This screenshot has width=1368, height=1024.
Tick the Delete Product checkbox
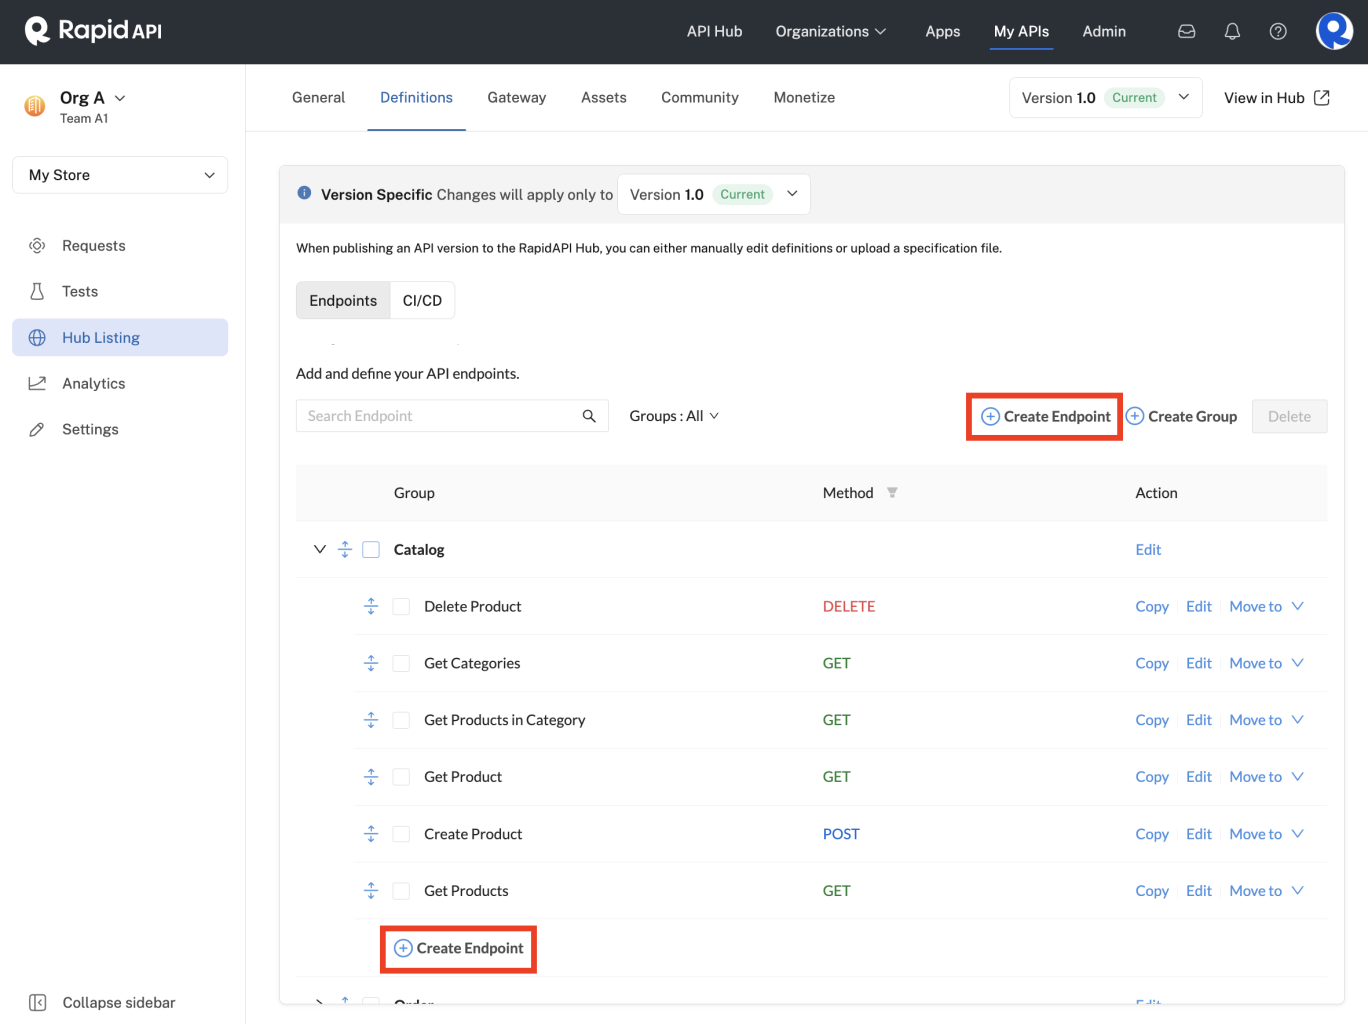(401, 607)
